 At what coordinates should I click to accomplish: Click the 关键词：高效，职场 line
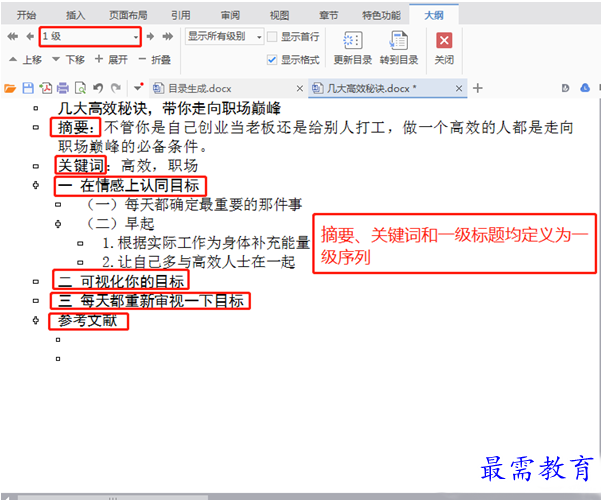pyautogui.click(x=128, y=166)
